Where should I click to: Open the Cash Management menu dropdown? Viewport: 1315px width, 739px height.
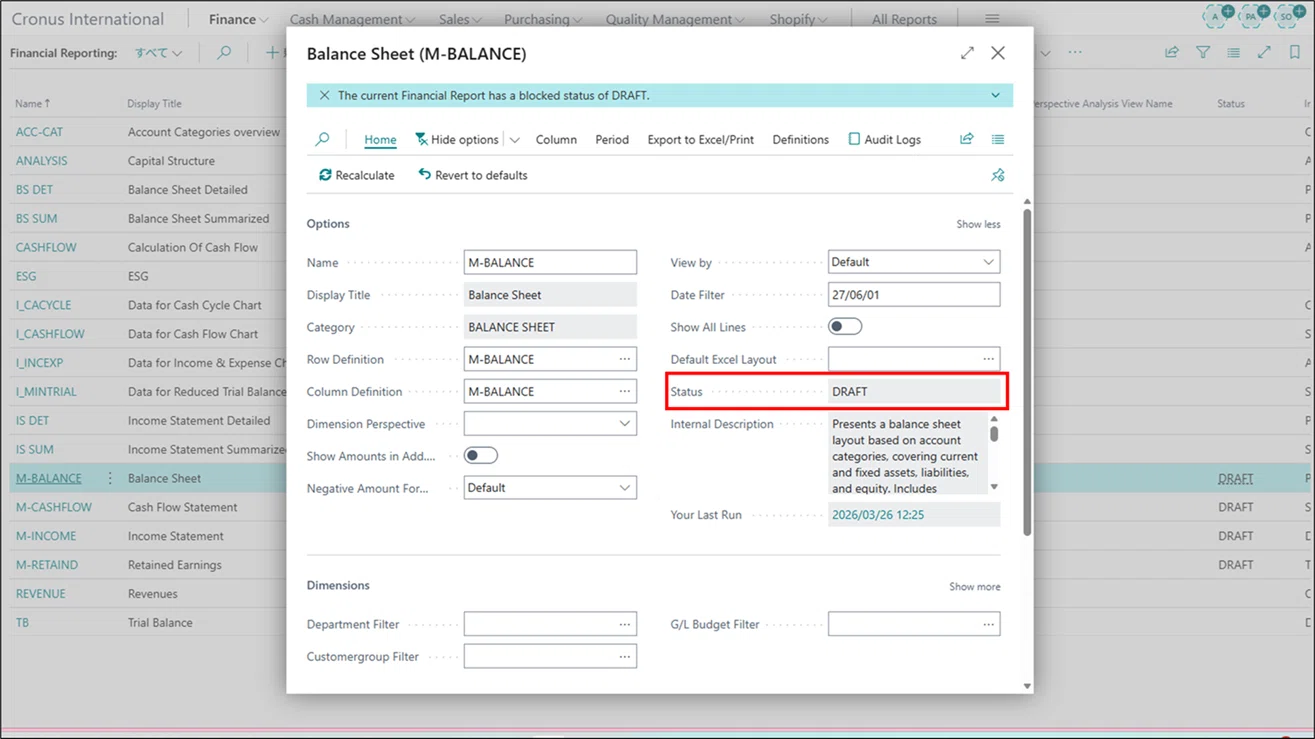(x=352, y=19)
